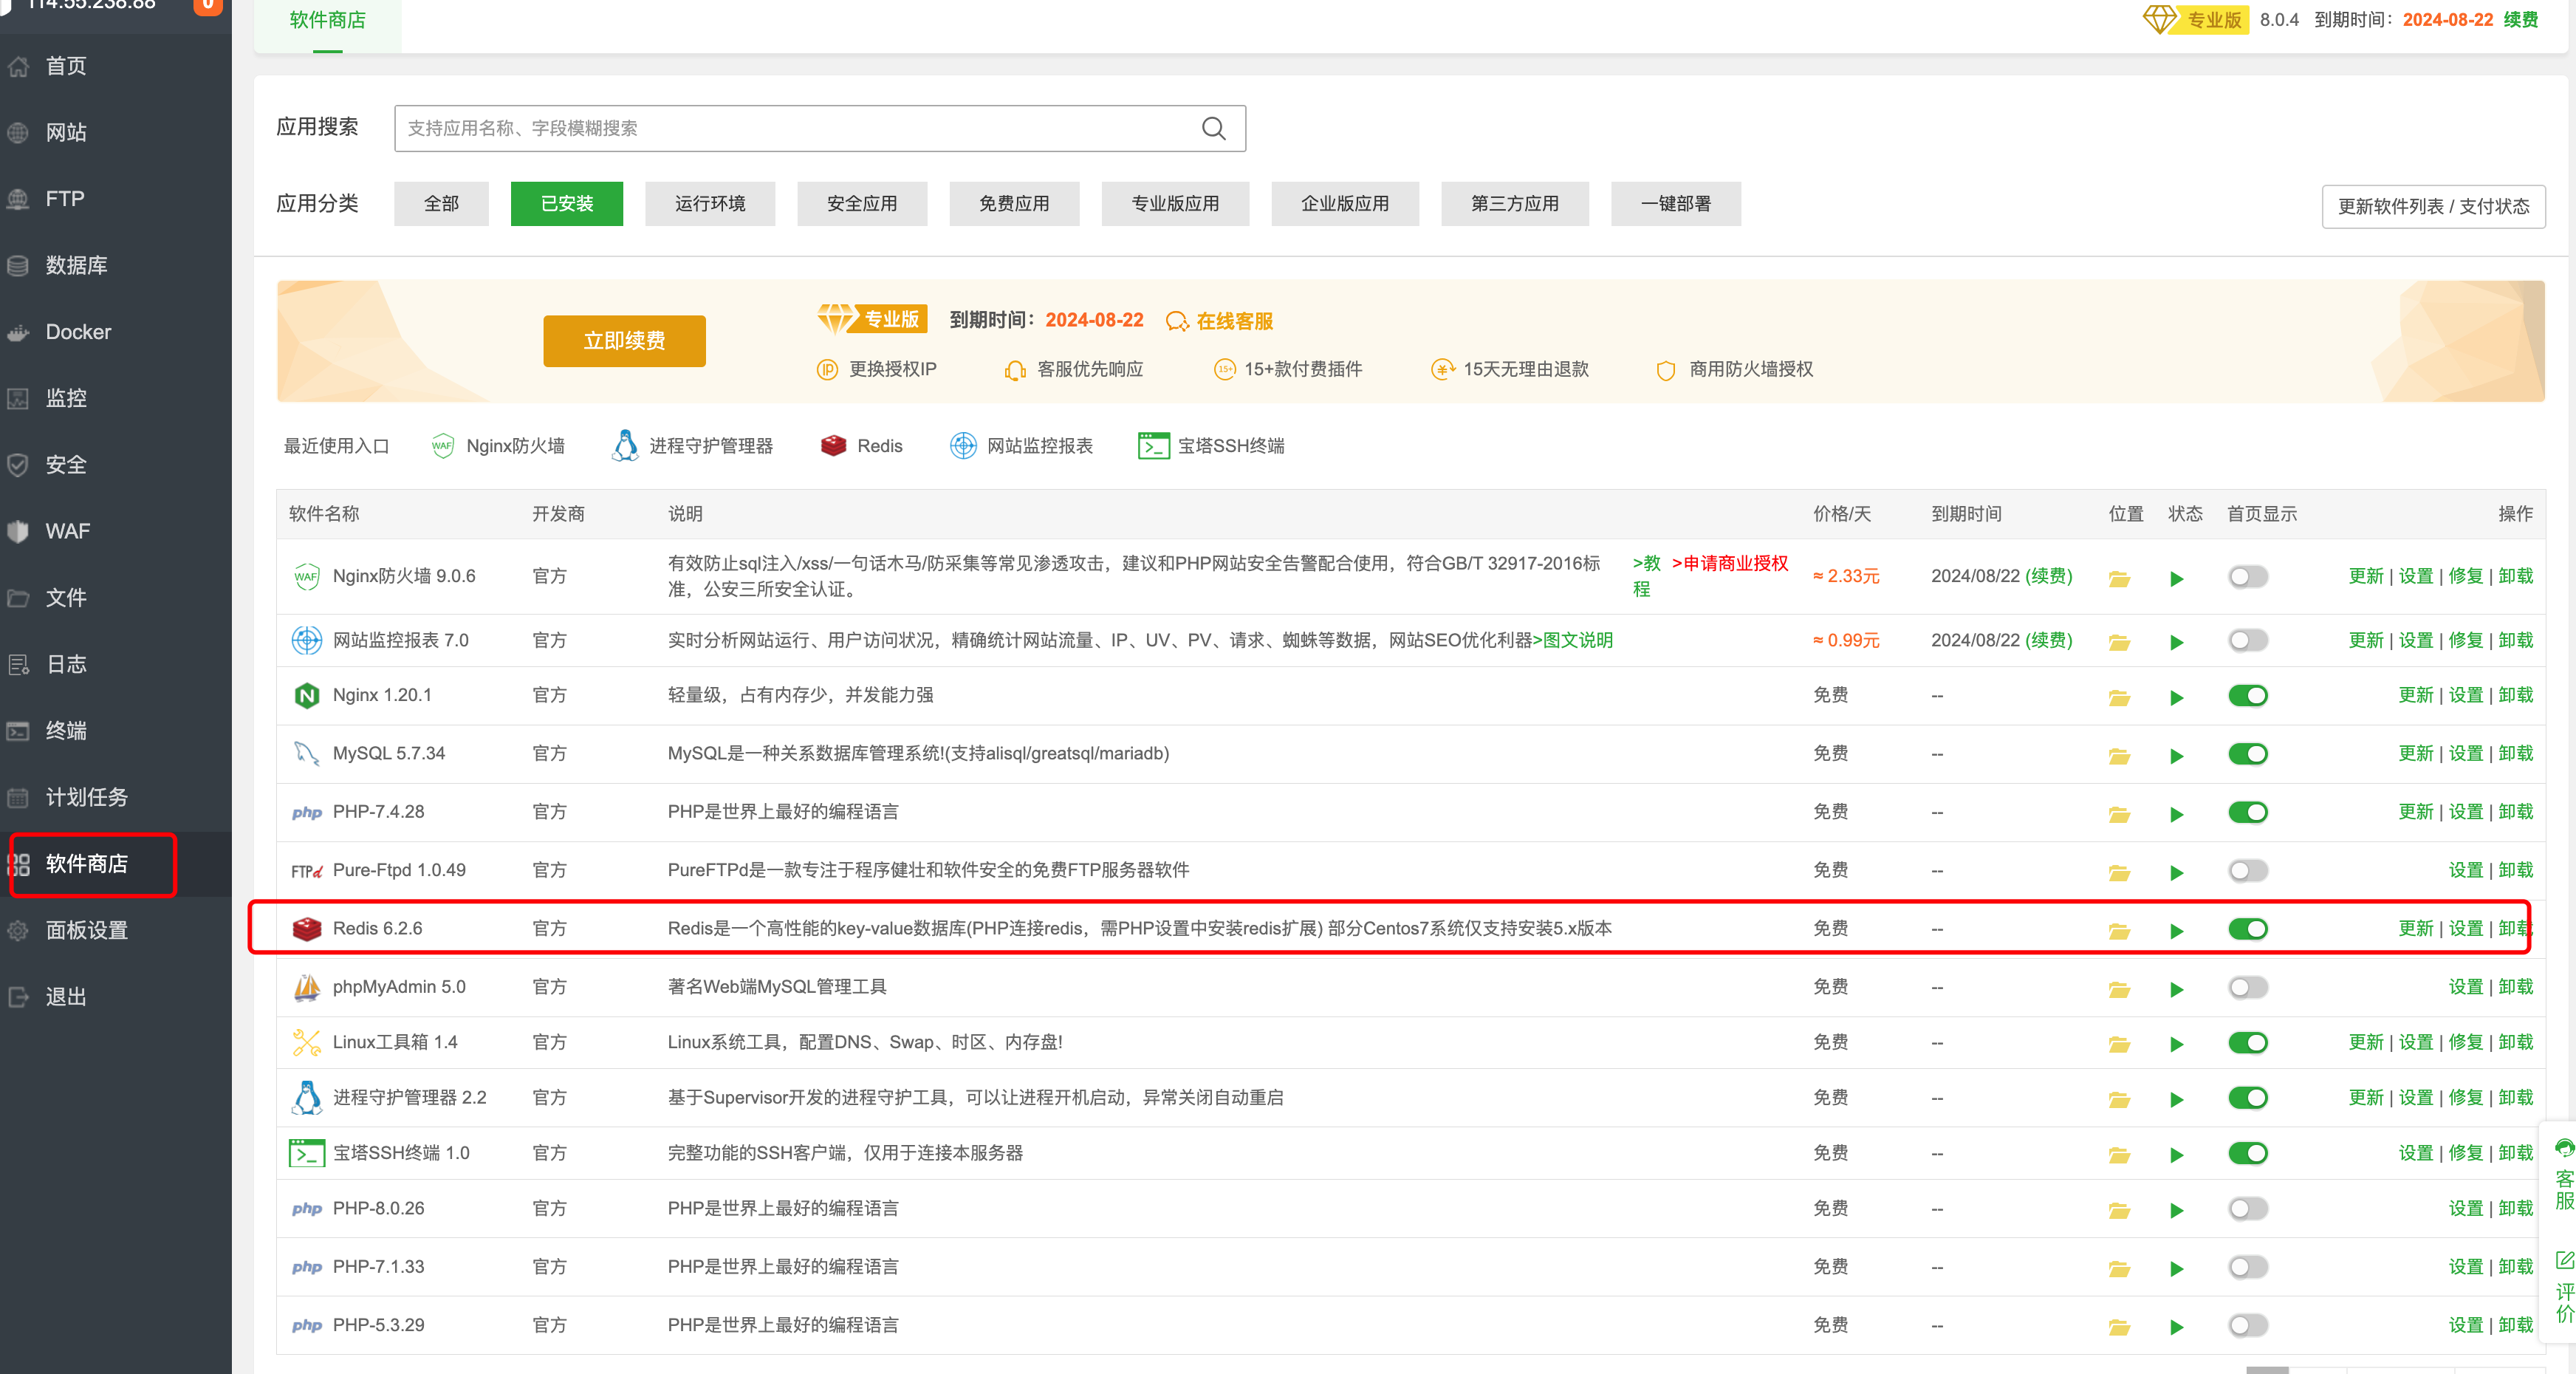Click the 立即续费 button
The image size is (2576, 1374).
624,340
